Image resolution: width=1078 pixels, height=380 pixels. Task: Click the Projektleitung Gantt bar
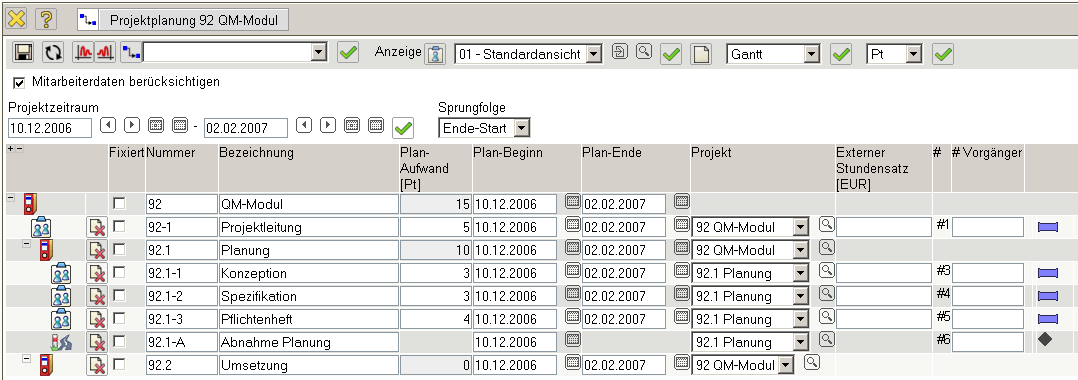1048,227
